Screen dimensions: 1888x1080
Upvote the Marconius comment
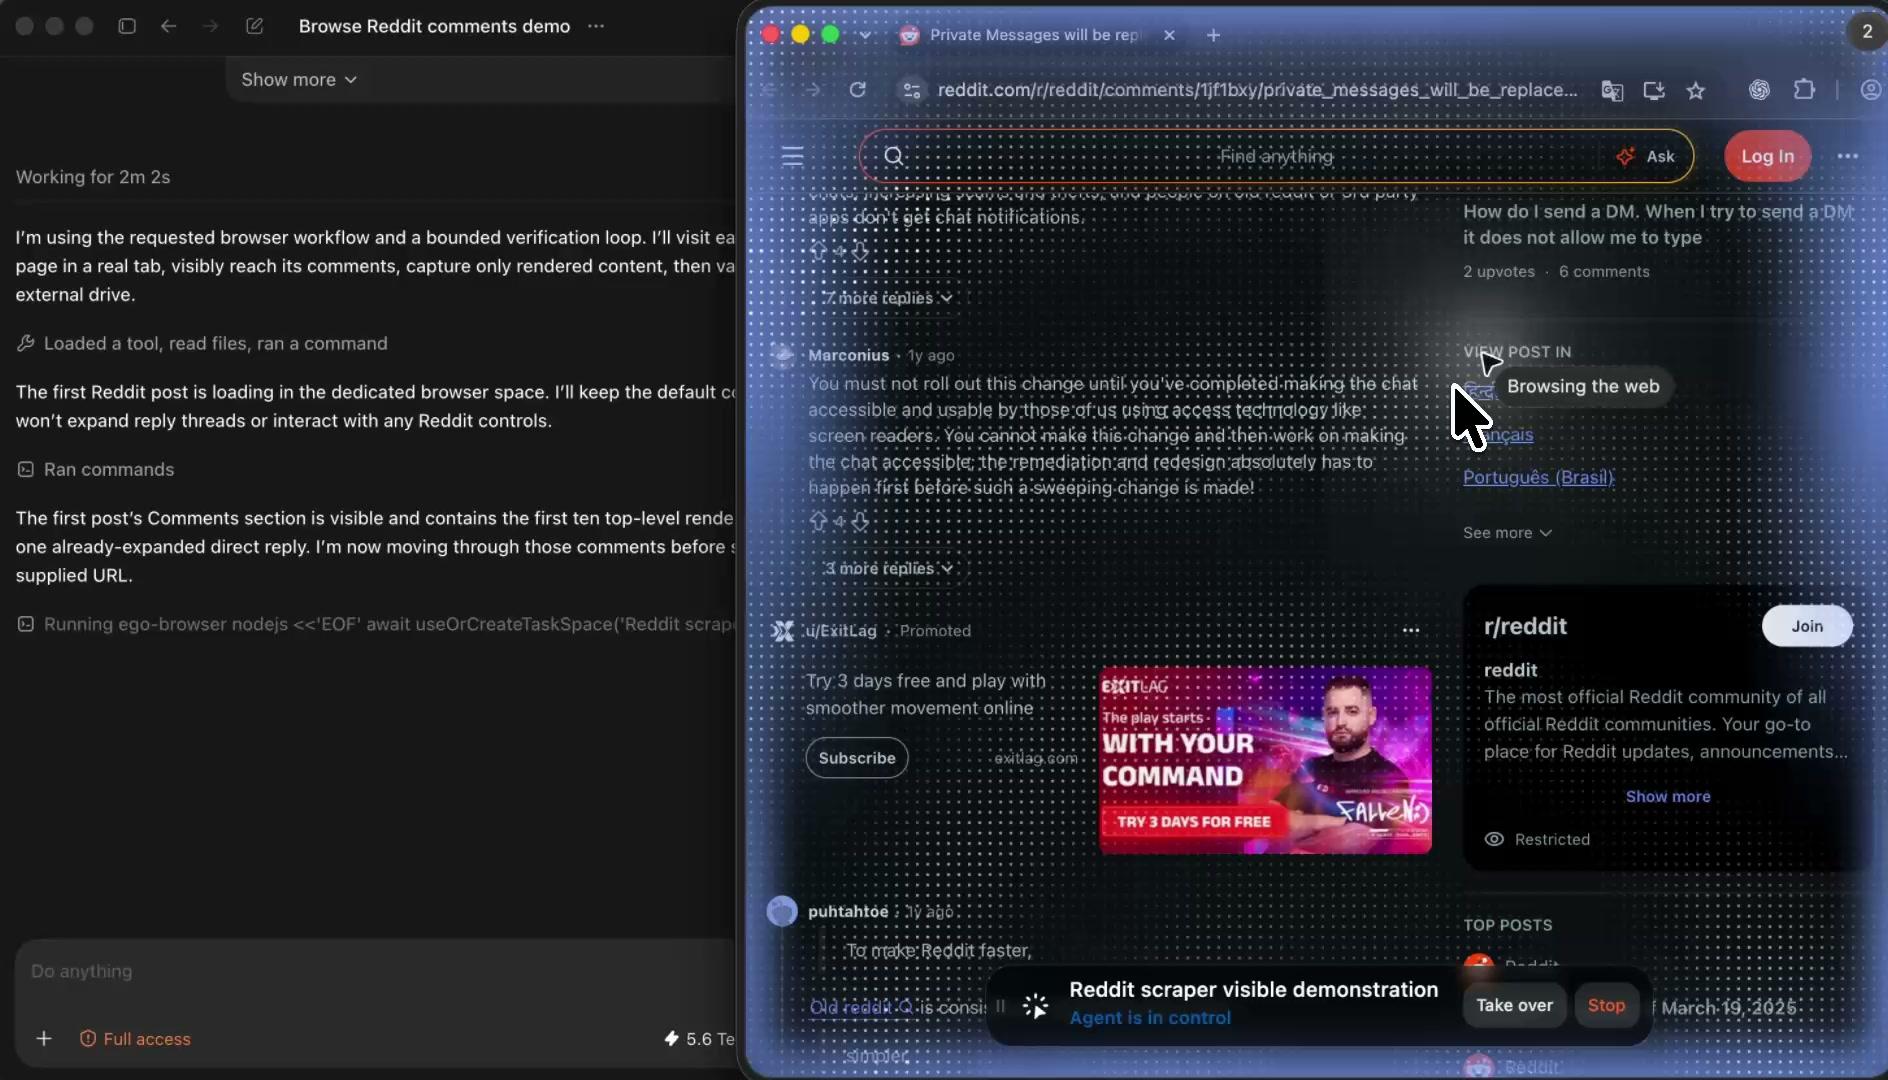coord(819,521)
